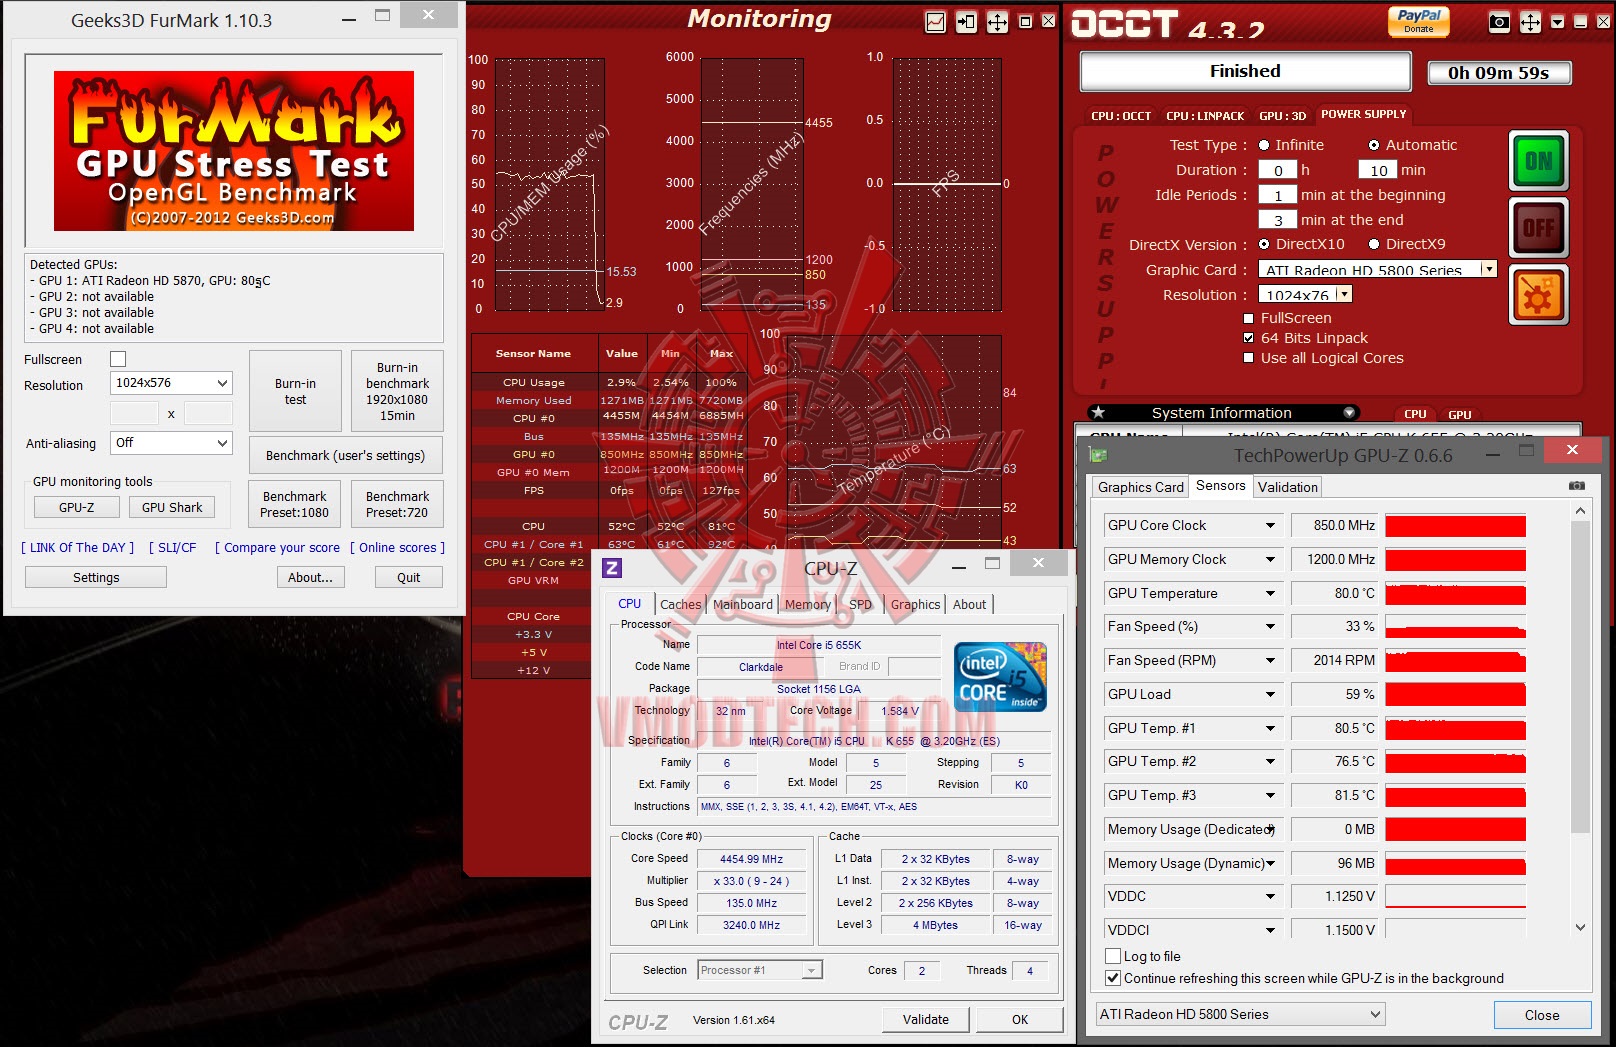
Task: Enable Log to file in GPU-Z
Action: [x=1113, y=956]
